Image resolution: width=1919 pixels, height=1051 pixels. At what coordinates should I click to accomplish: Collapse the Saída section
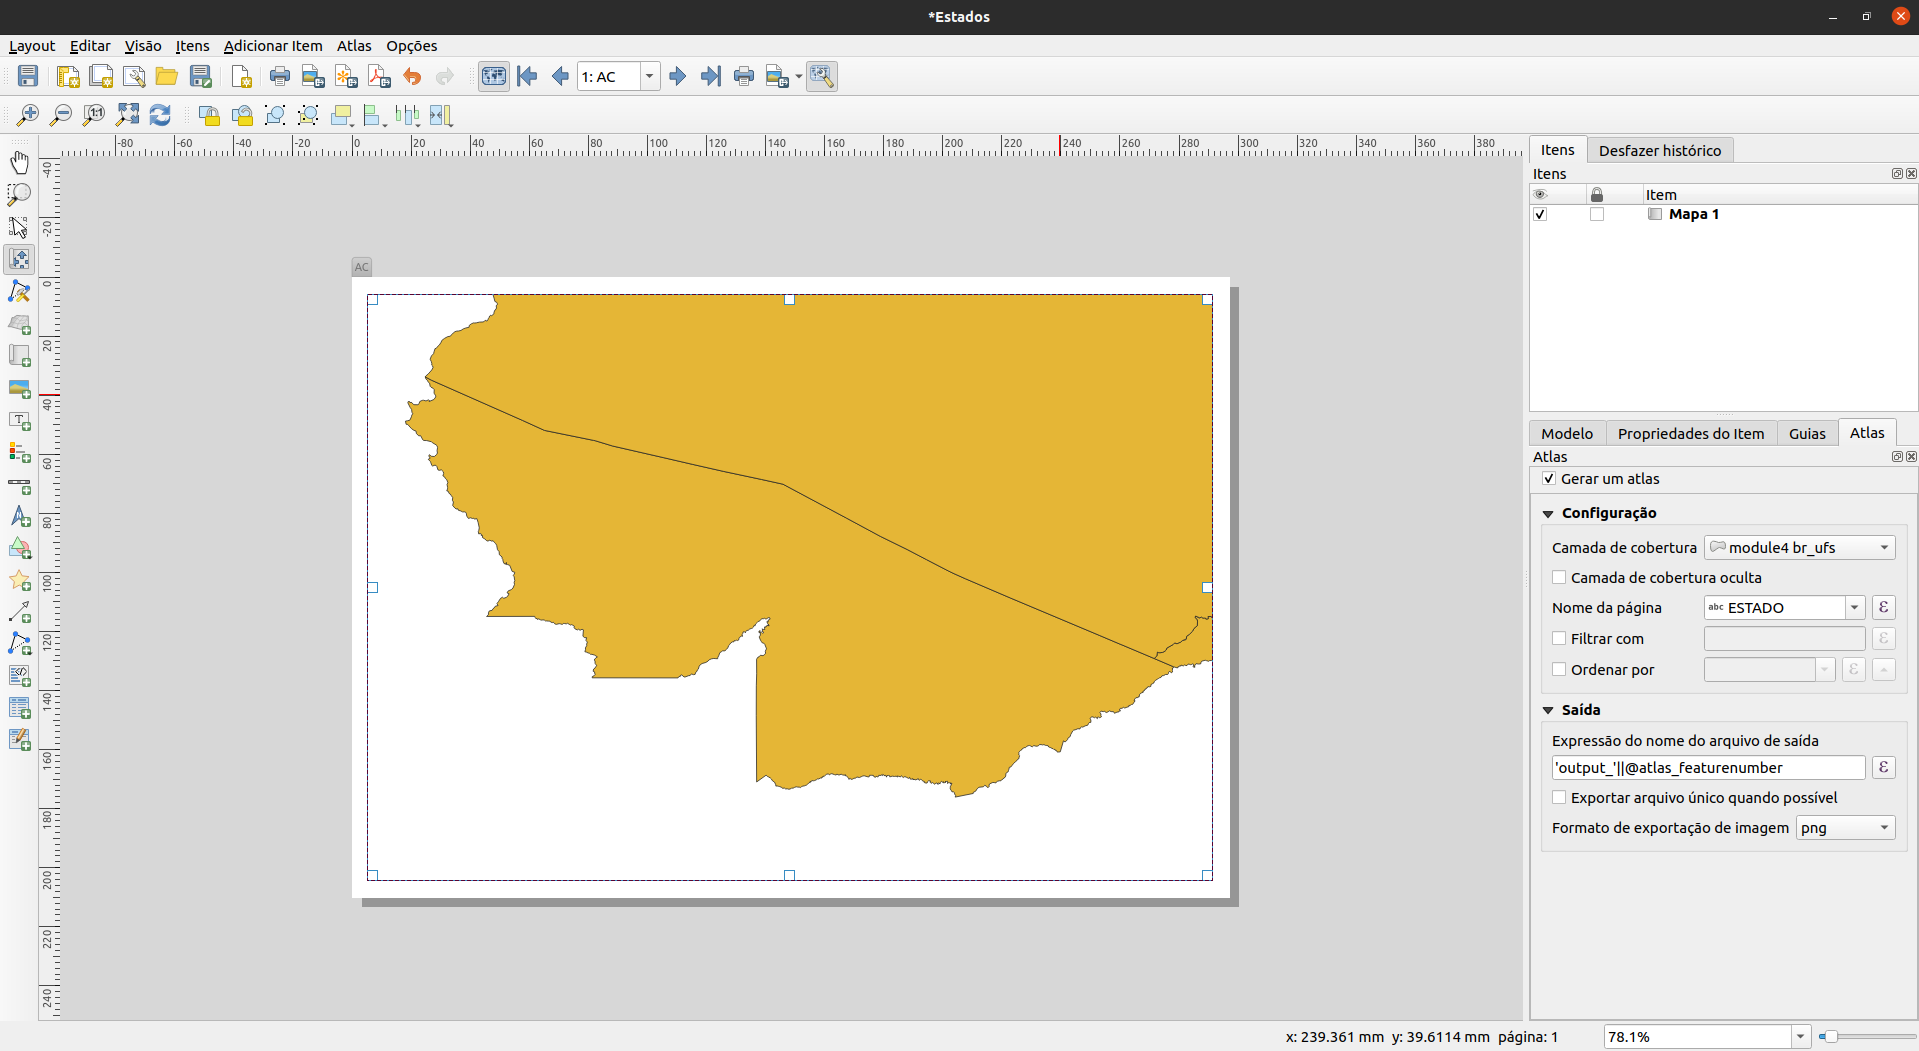click(x=1548, y=710)
